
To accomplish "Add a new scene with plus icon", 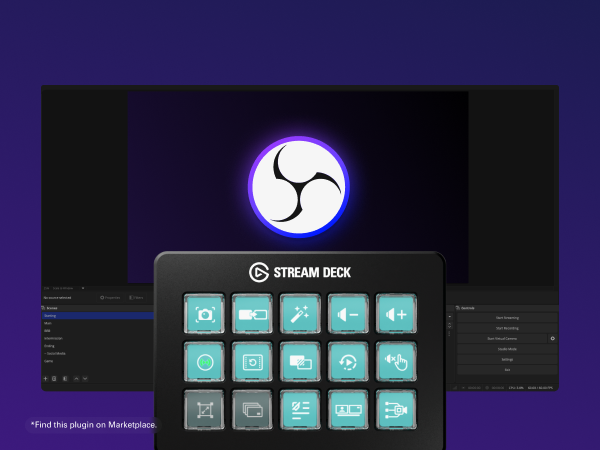I will (x=46, y=378).
